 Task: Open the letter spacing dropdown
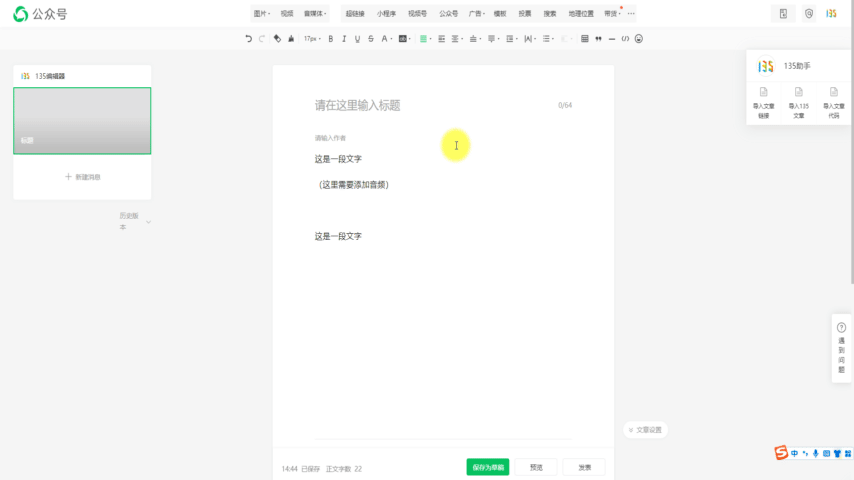(528, 39)
